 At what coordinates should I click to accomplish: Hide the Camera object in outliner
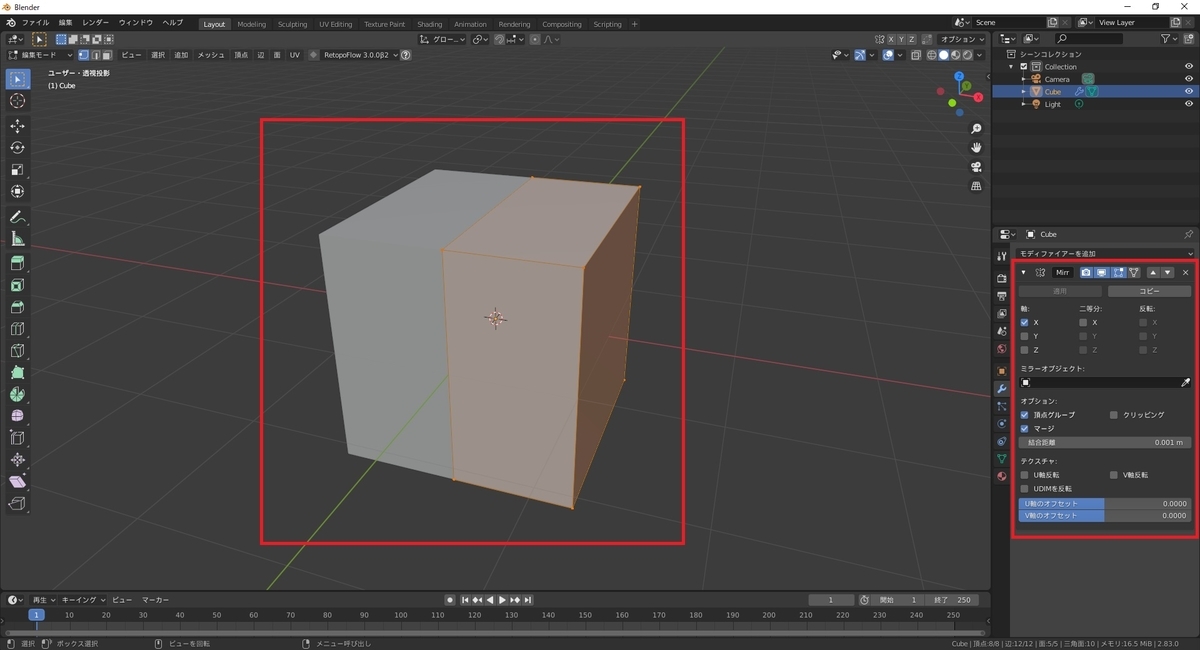click(x=1189, y=79)
